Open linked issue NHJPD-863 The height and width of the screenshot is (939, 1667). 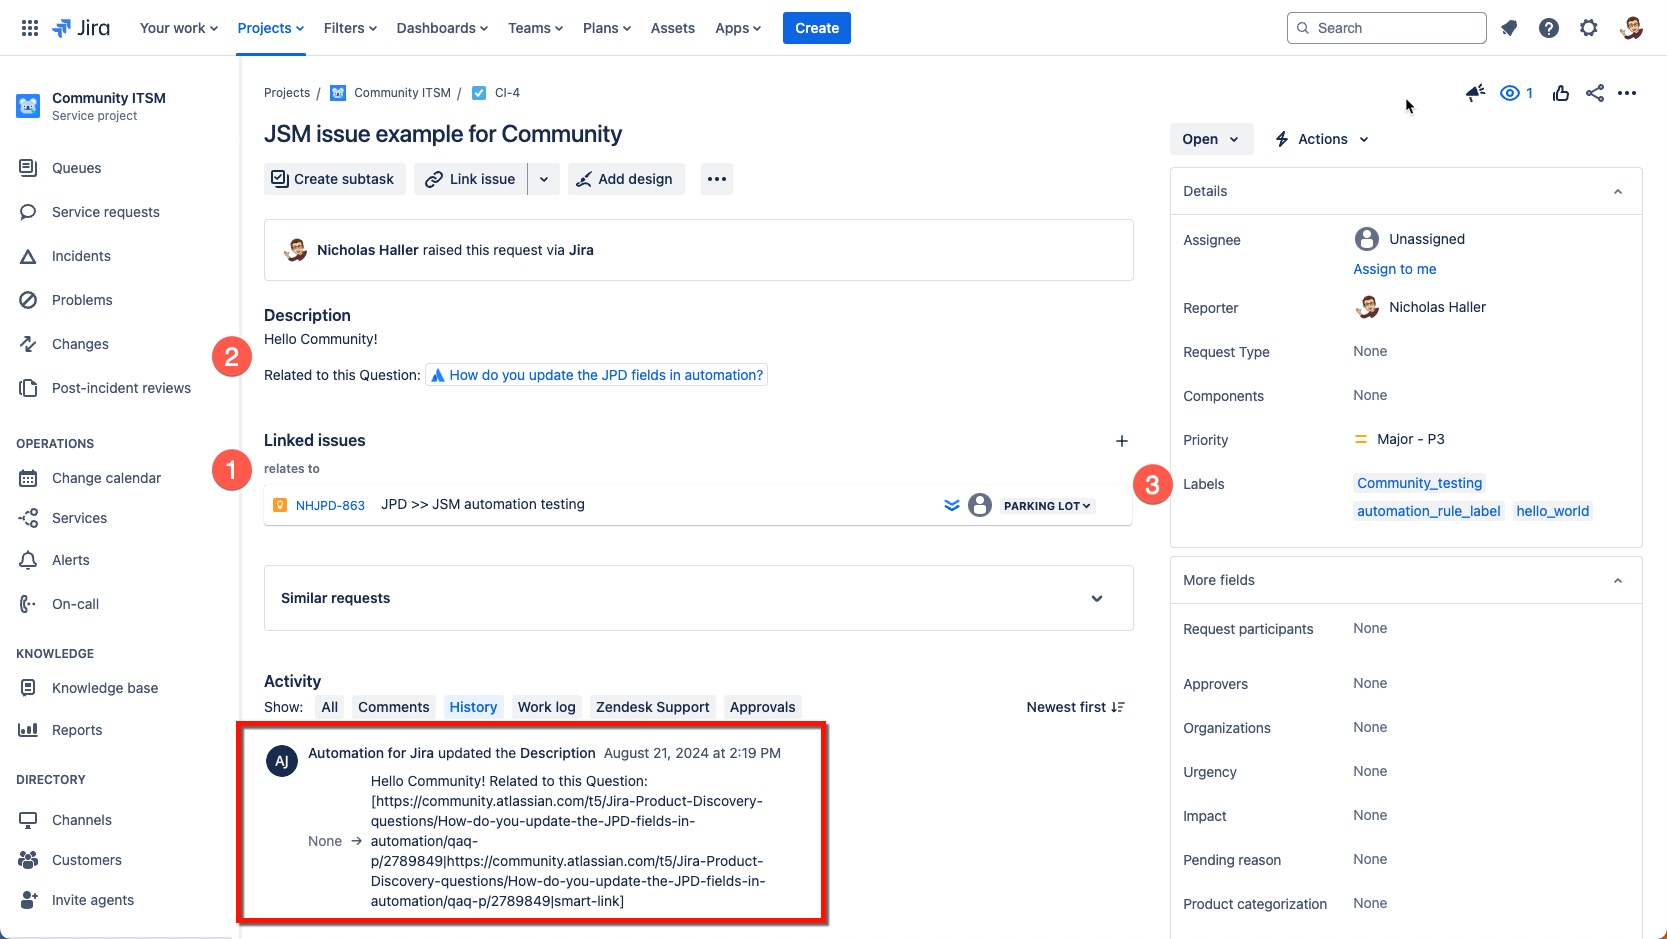[x=330, y=505]
